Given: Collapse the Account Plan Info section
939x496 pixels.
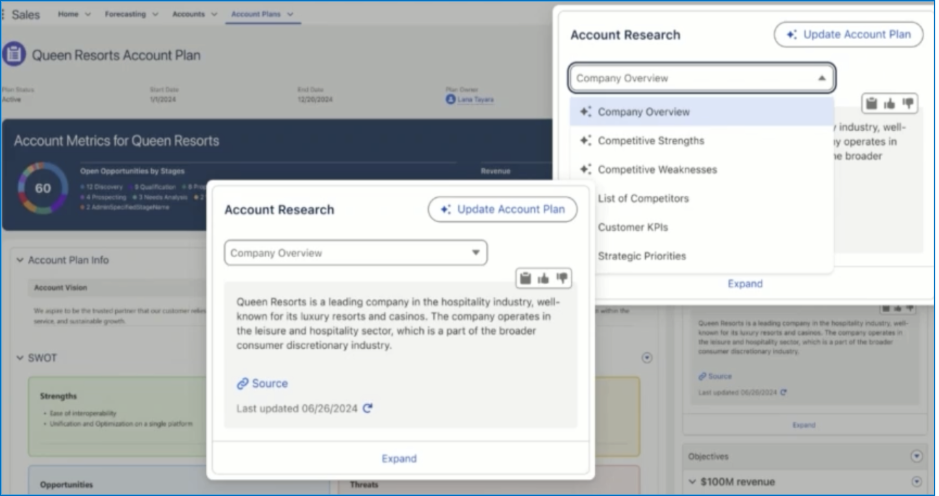Looking at the screenshot, I should pyautogui.click(x=20, y=260).
